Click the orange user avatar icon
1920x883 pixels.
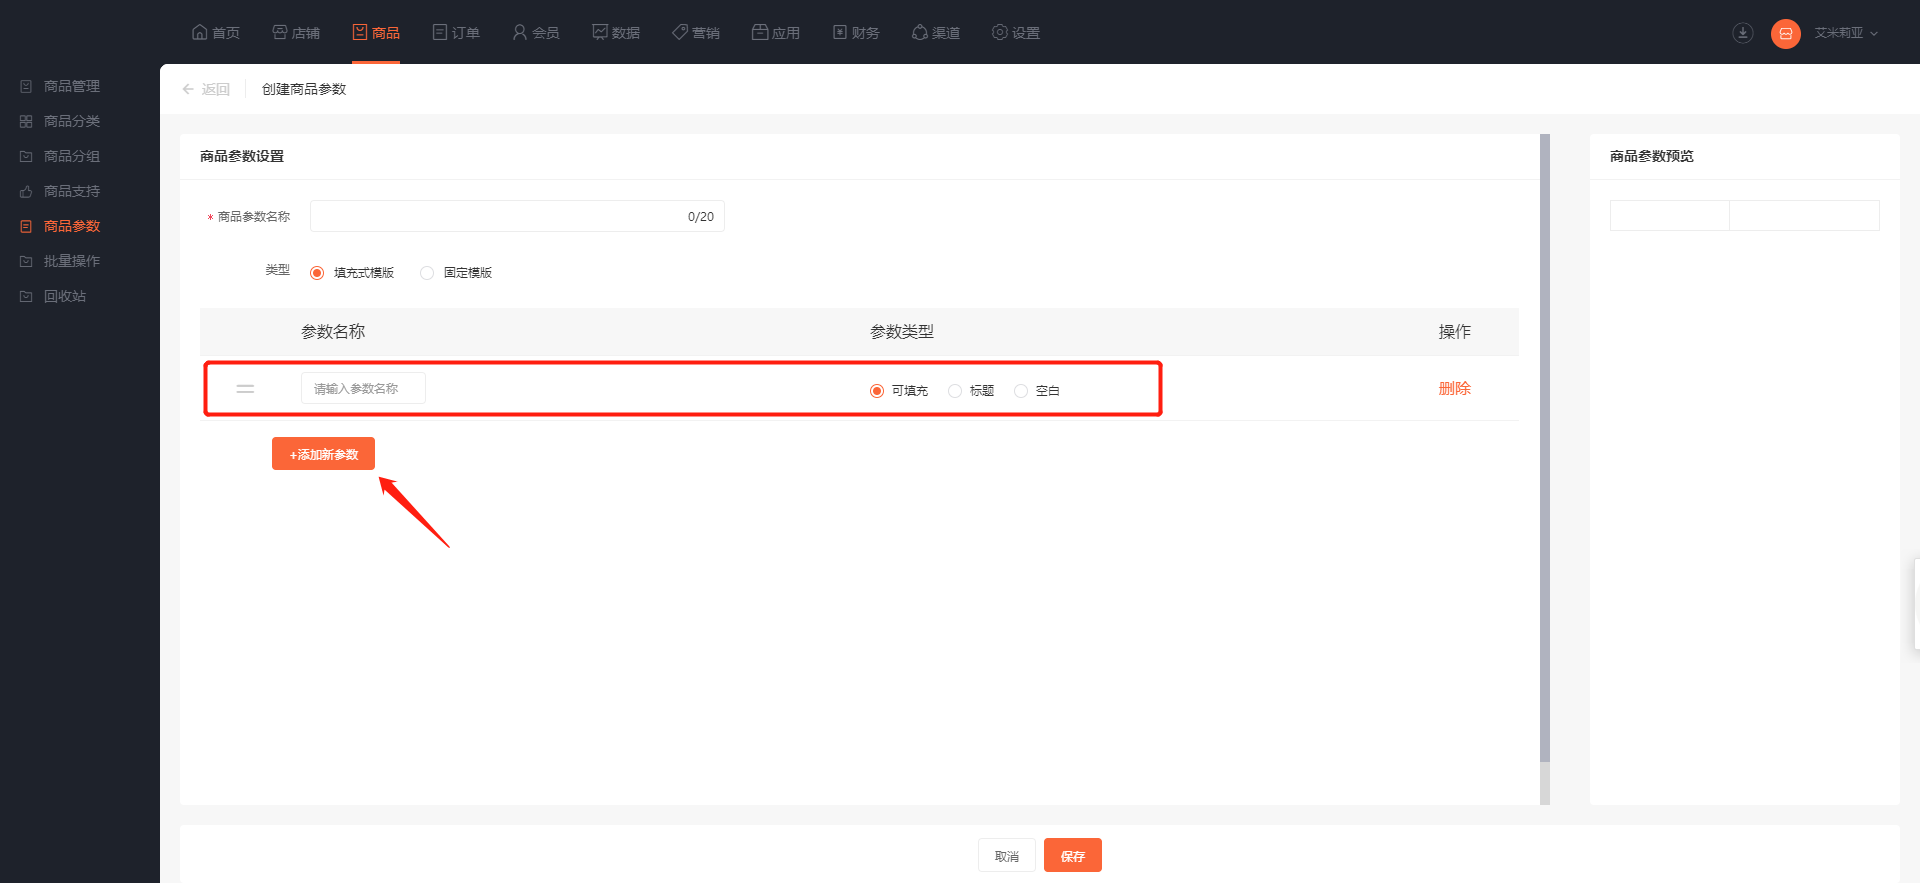tap(1786, 33)
